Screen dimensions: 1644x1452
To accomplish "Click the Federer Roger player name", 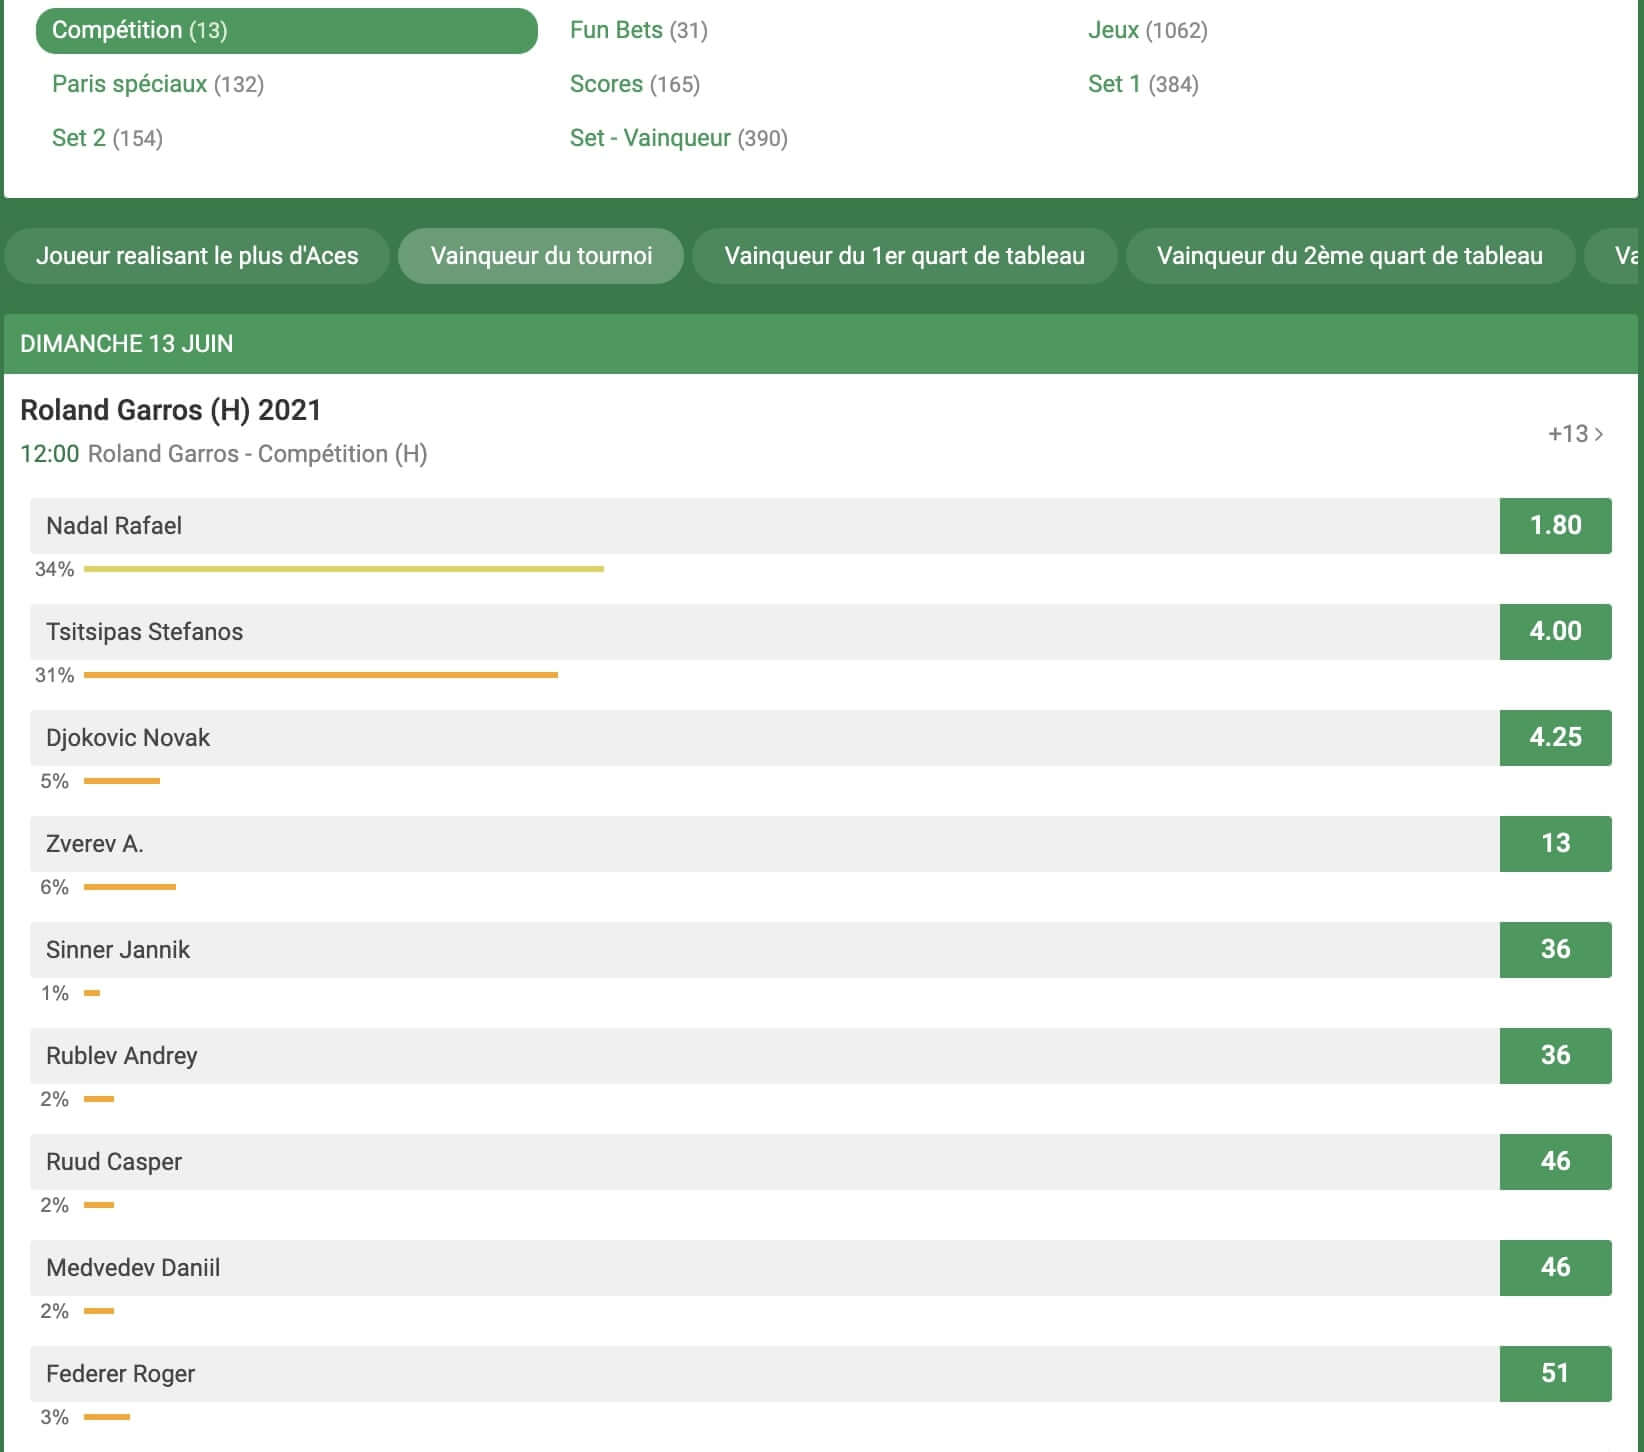I will click(121, 1374).
